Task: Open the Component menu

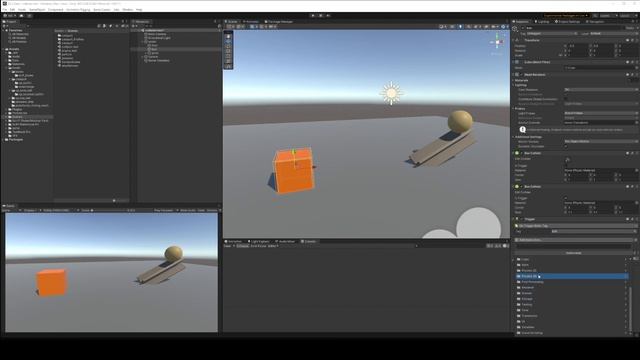Action: (x=56, y=9)
